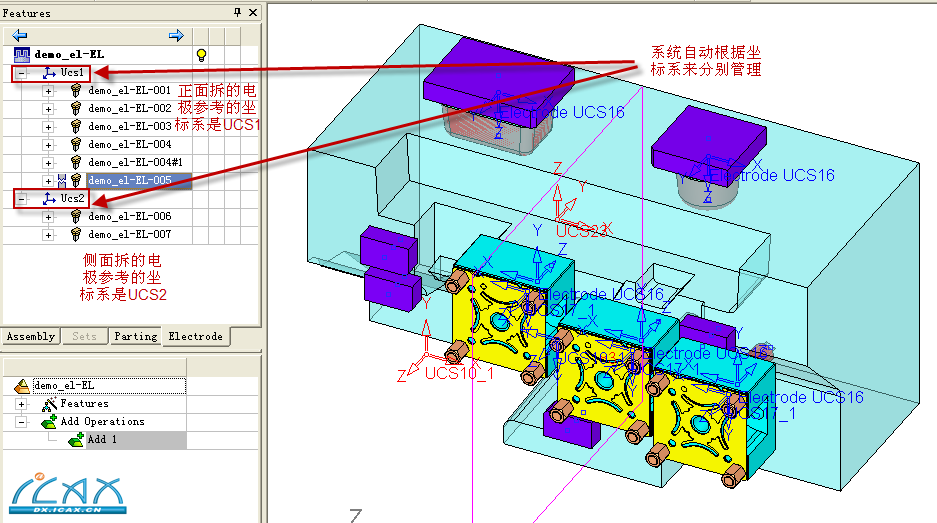Click electrode icon of demo_el-EL-002
This screenshot has height=523, width=937.
pos(76,109)
